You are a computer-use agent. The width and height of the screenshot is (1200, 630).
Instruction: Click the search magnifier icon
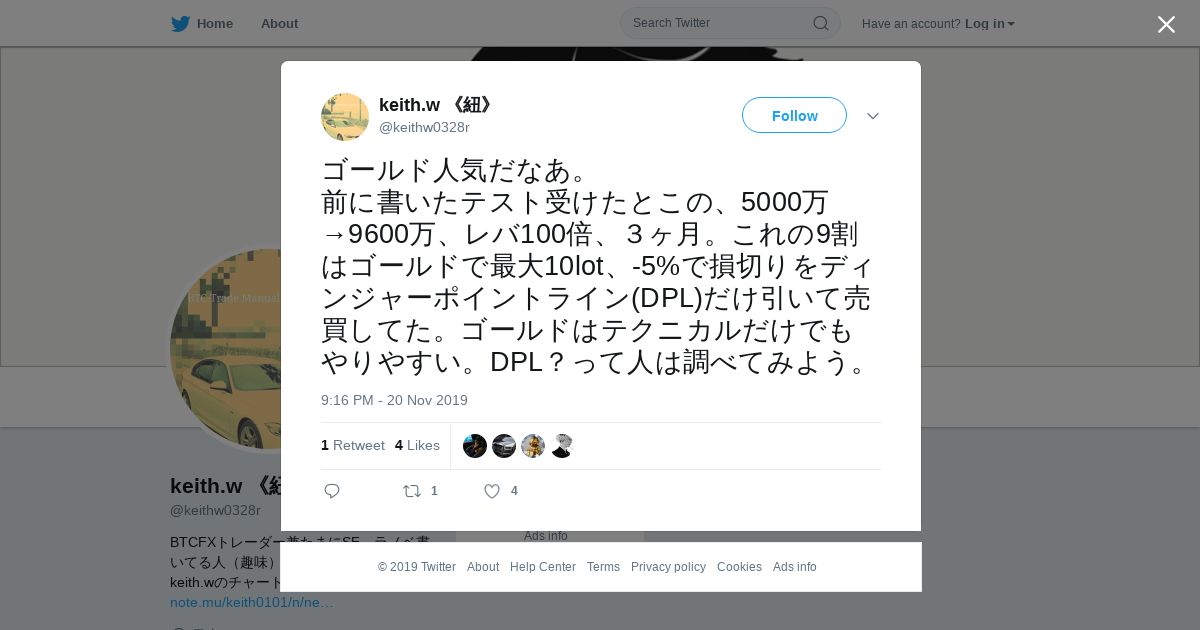pyautogui.click(x=820, y=23)
